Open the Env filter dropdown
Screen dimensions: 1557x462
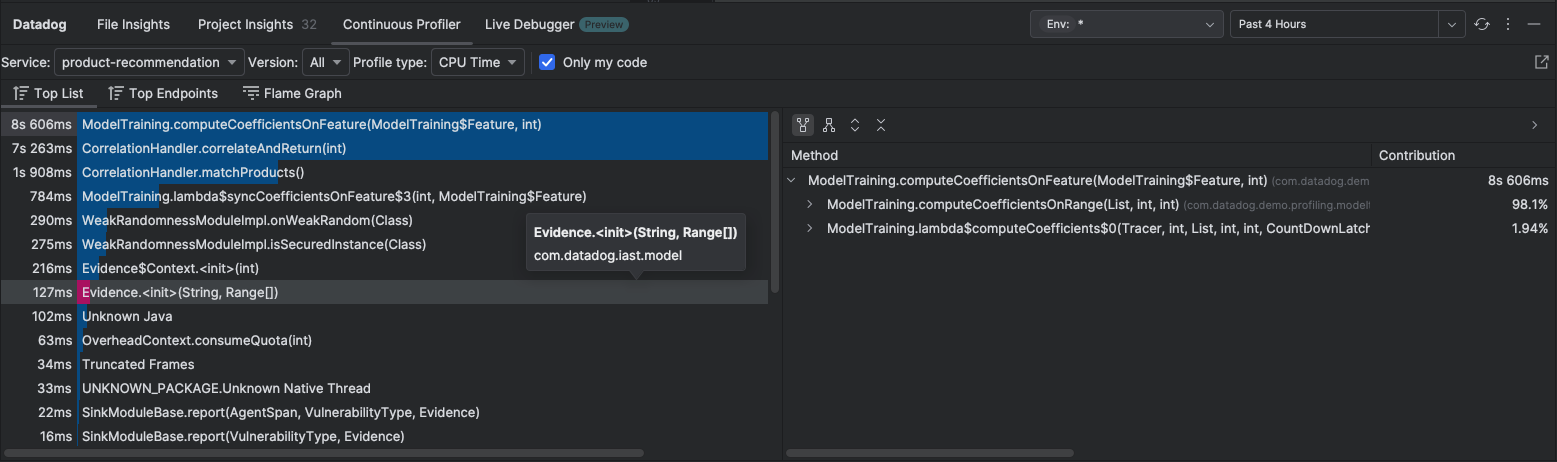coord(1126,24)
